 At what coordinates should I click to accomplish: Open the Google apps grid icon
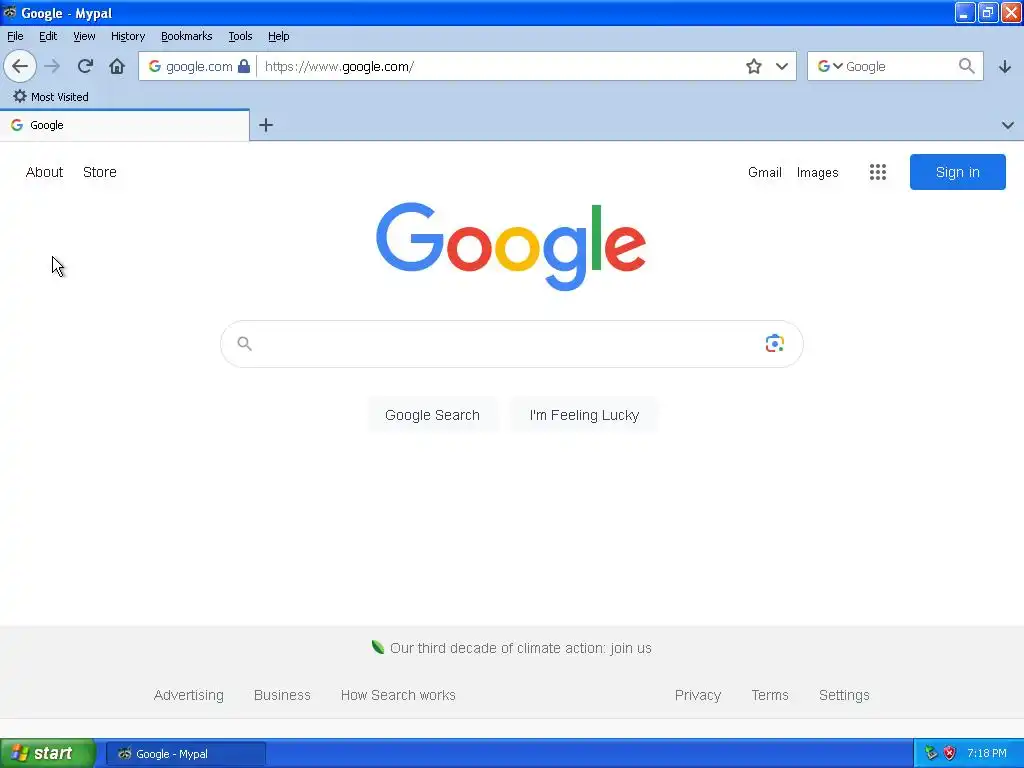click(878, 172)
